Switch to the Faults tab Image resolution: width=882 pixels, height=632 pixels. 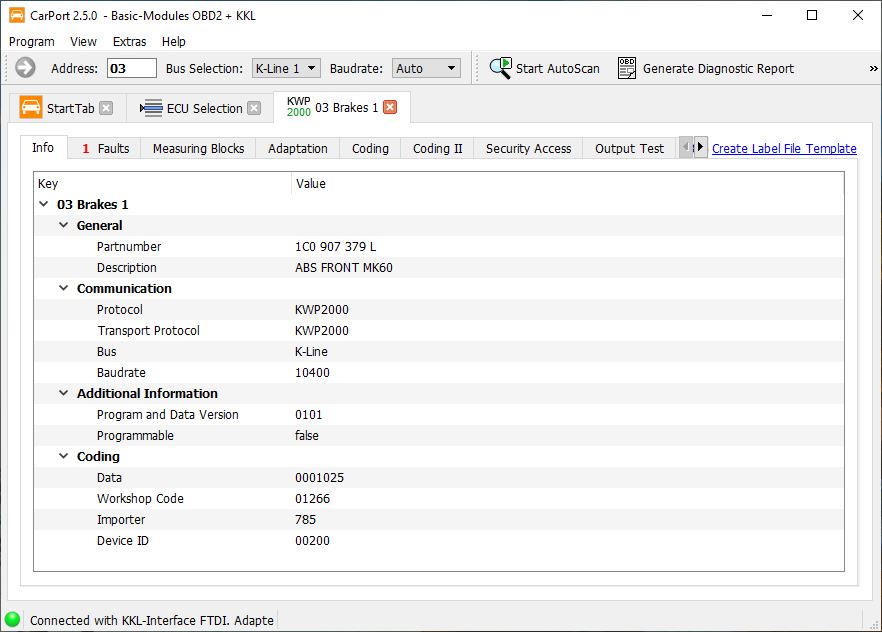[105, 148]
